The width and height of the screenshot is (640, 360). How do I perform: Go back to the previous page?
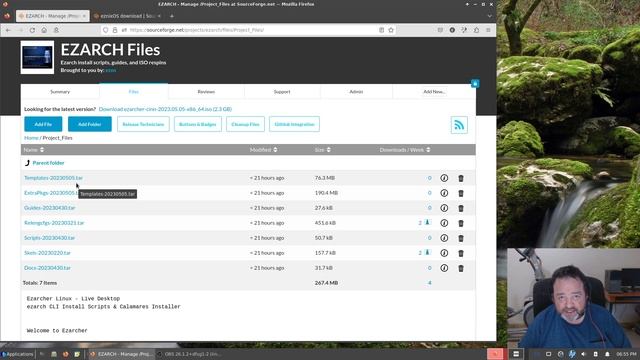point(8,30)
